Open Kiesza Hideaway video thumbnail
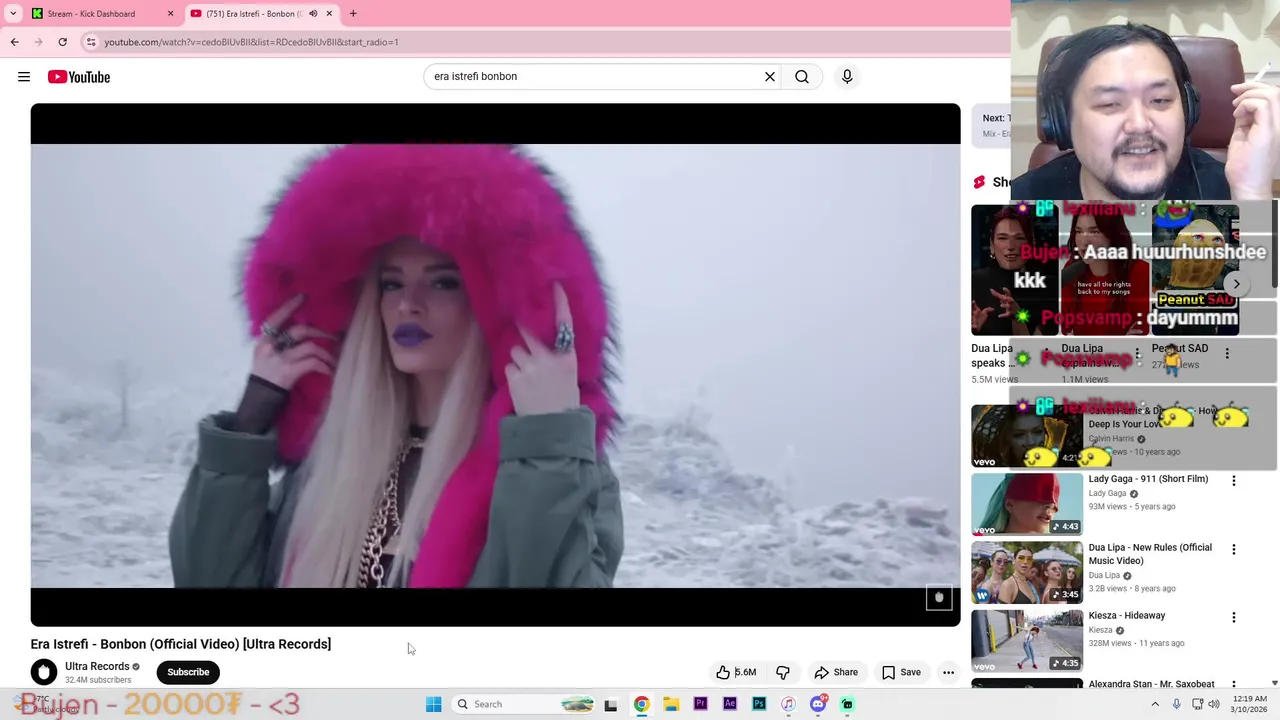This screenshot has height=720, width=1280. tap(1027, 641)
